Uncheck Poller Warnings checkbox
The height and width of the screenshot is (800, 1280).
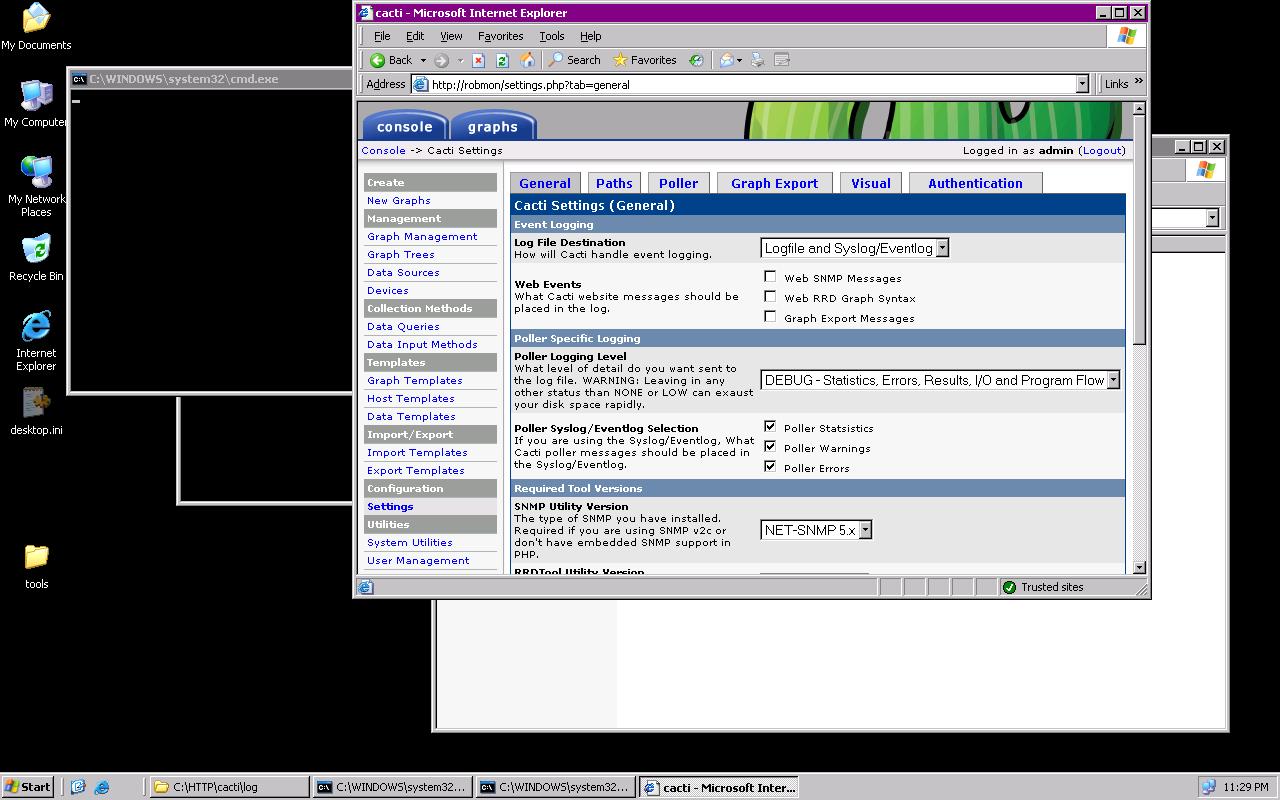click(770, 447)
